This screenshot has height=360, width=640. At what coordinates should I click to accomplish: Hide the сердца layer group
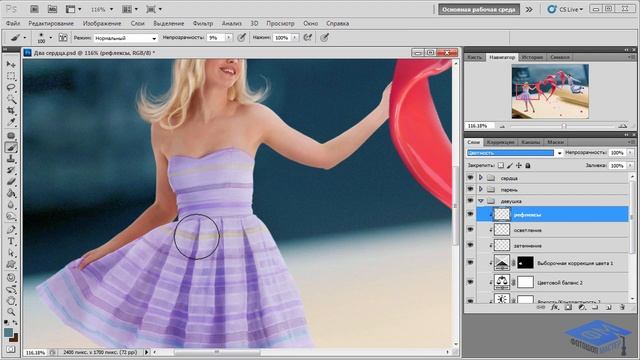(x=470, y=178)
